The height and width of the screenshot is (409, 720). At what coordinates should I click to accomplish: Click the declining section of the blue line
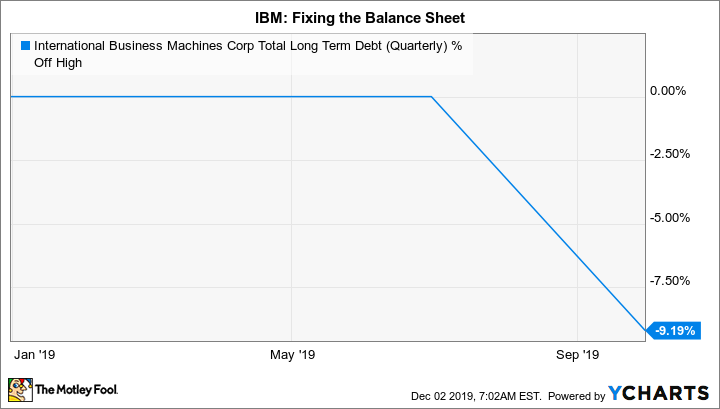(540, 214)
